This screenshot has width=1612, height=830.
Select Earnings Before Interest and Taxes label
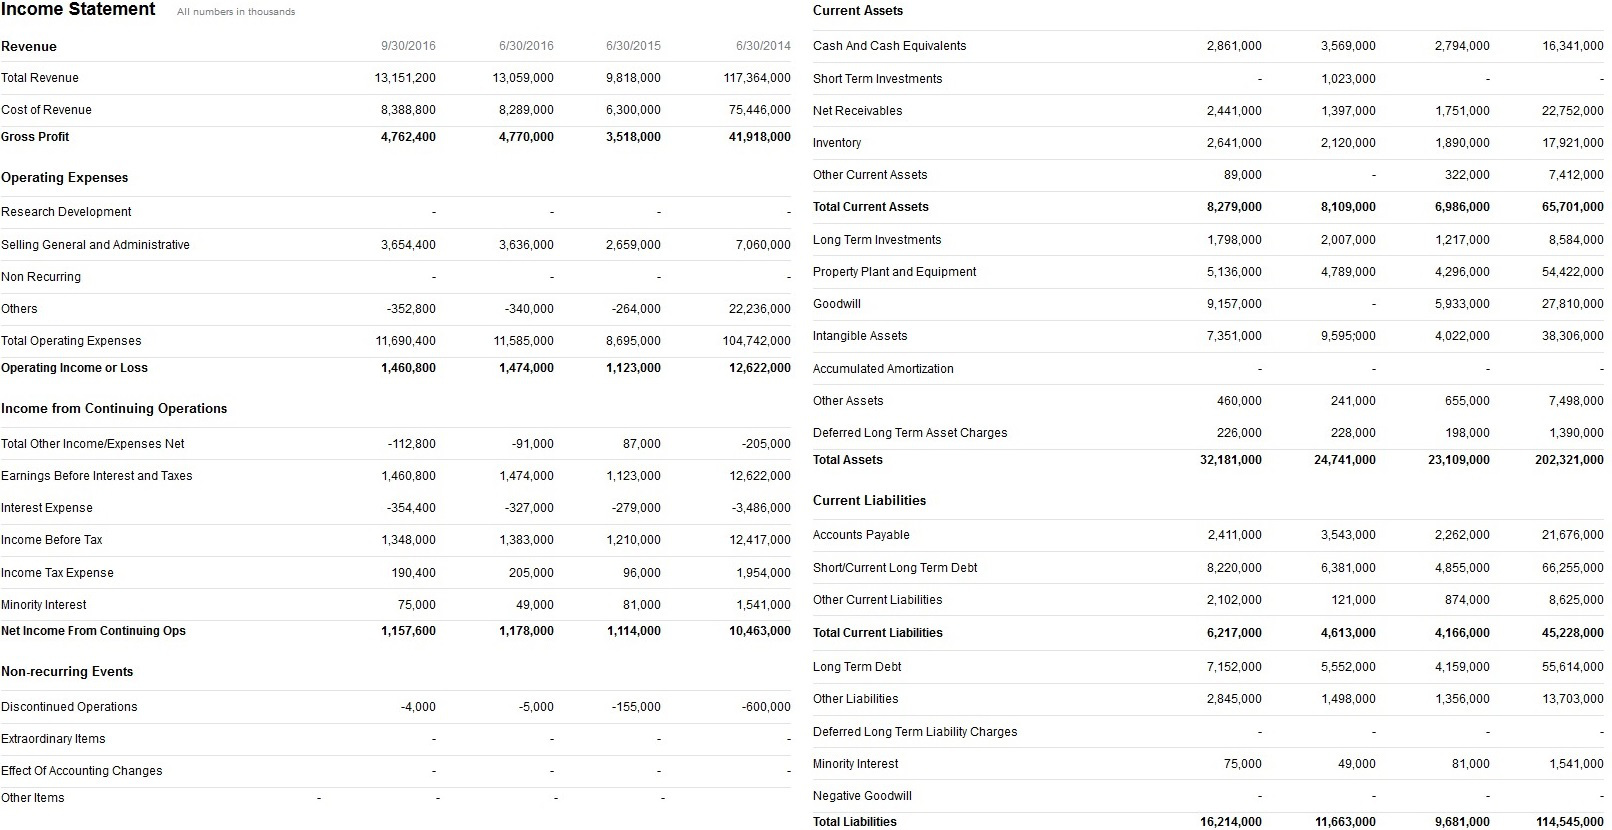tap(96, 476)
